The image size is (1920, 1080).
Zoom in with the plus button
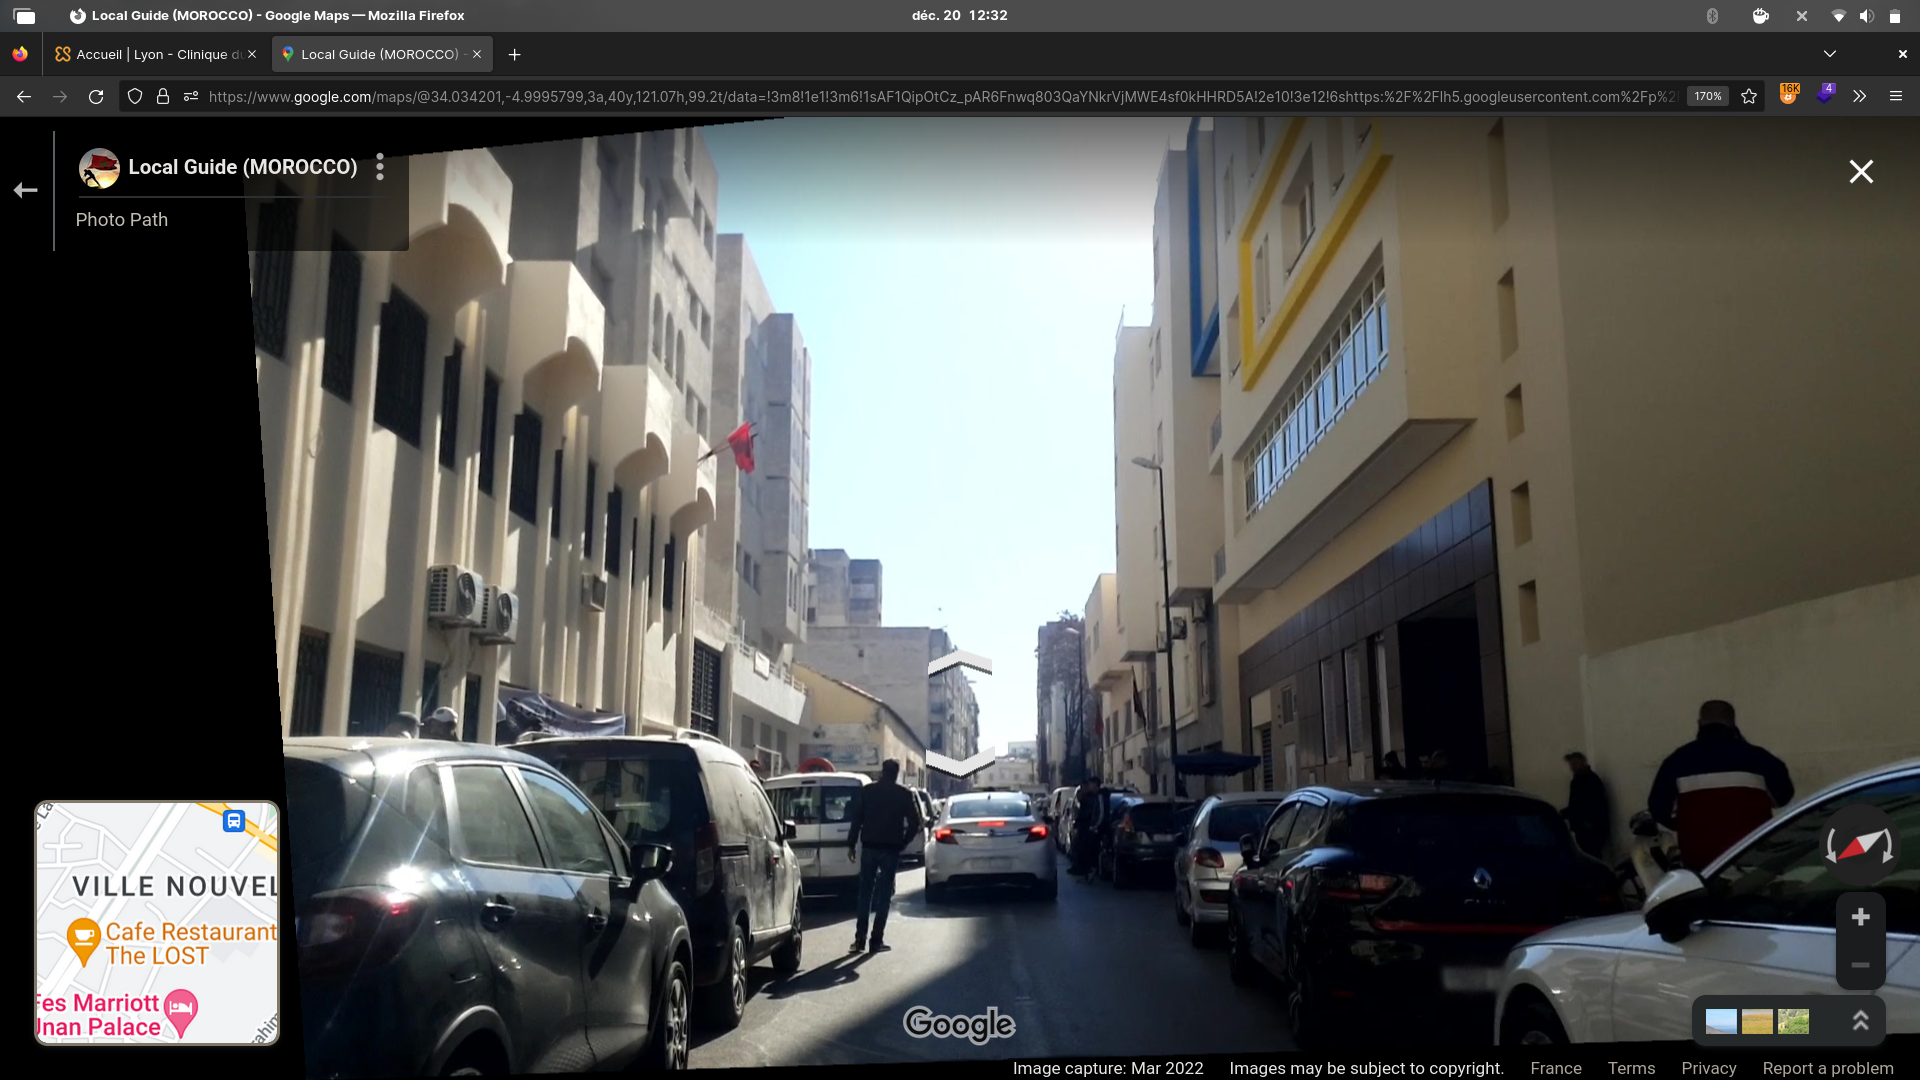tap(1860, 917)
